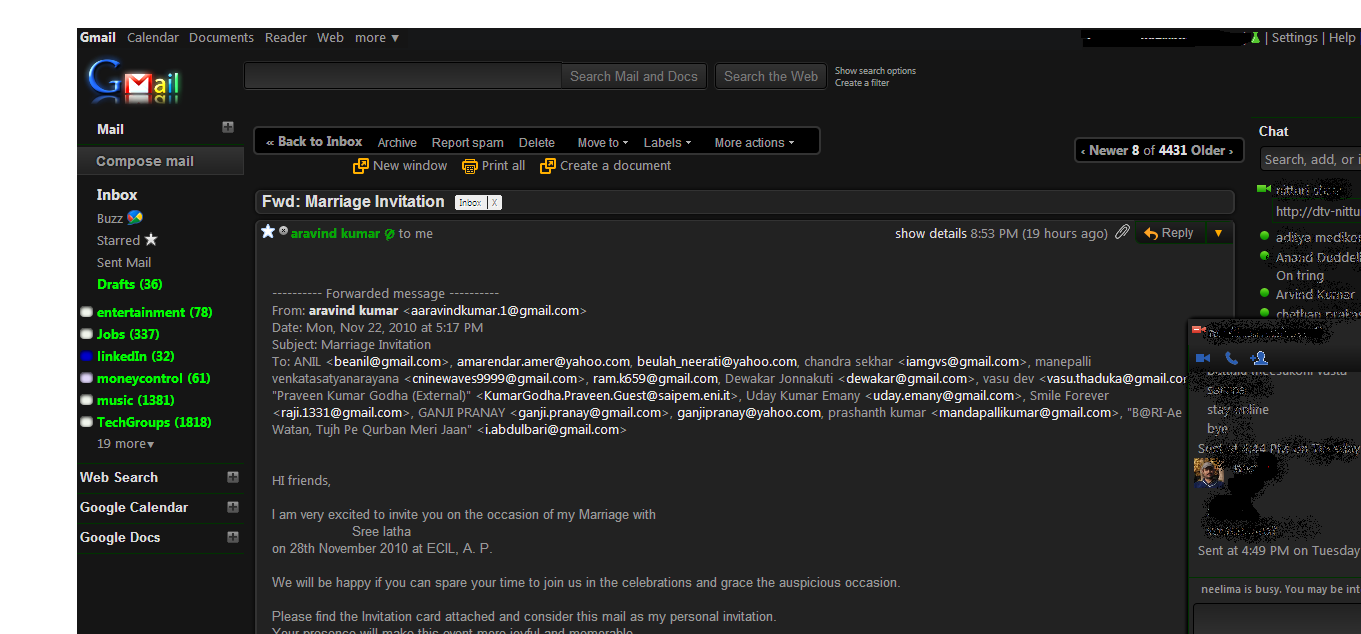Expand the Mail gadget plus button
The image size is (1361, 634).
[x=228, y=127]
